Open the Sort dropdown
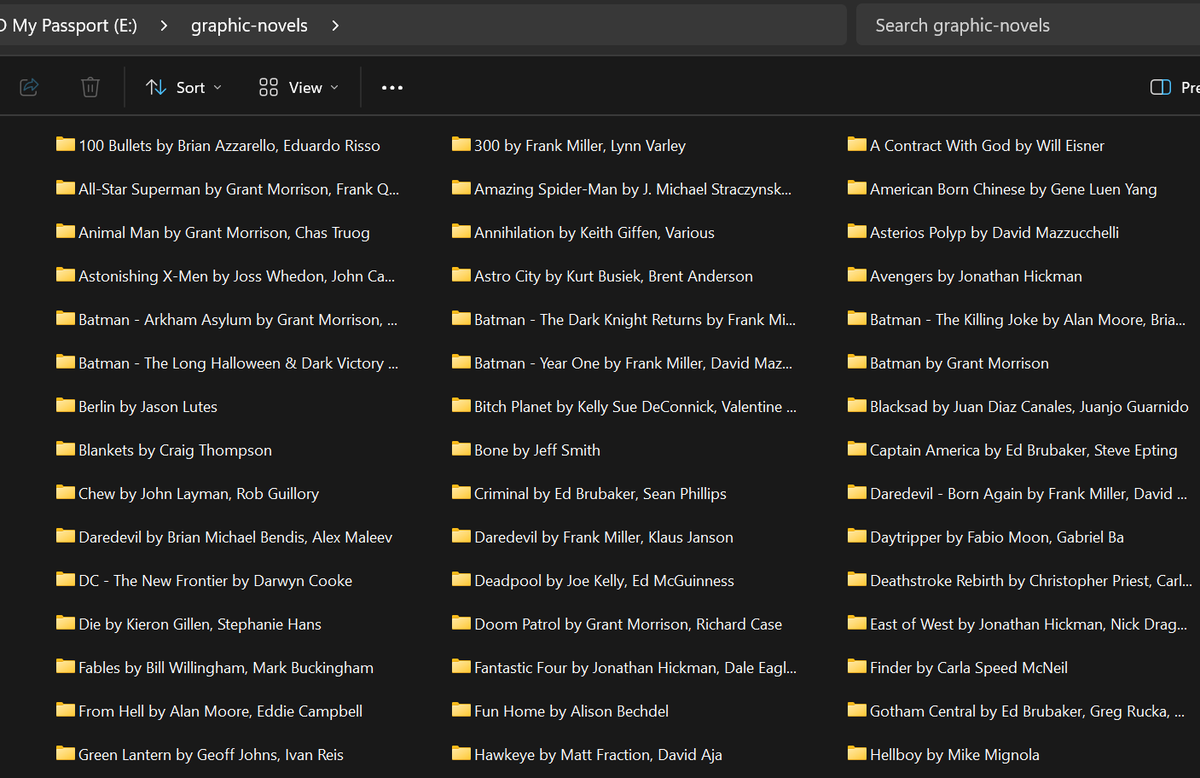Image resolution: width=1200 pixels, height=778 pixels. pyautogui.click(x=184, y=88)
